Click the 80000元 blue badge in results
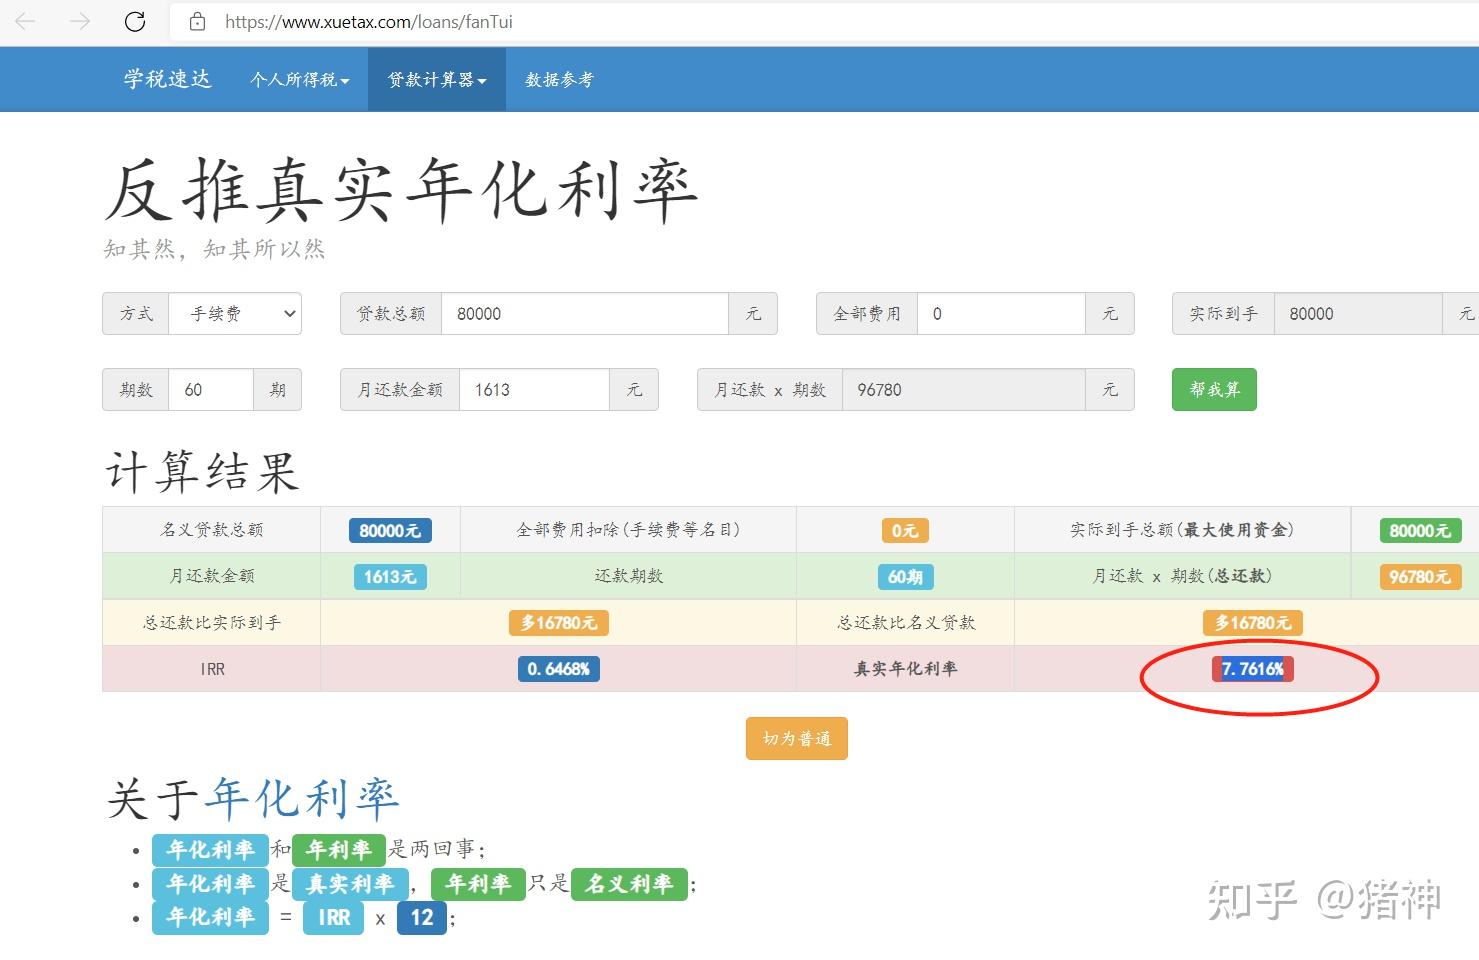This screenshot has width=1479, height=960. coord(390,530)
